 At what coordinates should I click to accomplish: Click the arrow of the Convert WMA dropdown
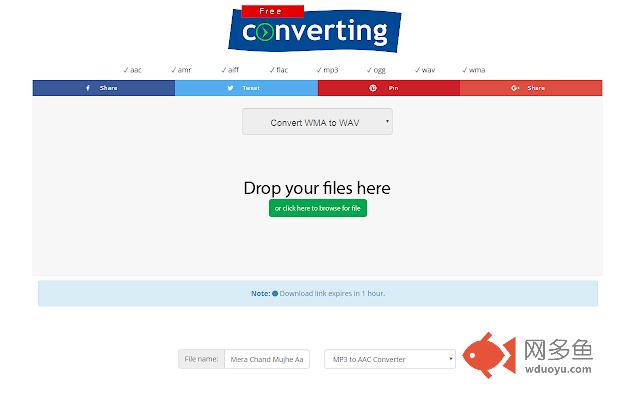387,121
